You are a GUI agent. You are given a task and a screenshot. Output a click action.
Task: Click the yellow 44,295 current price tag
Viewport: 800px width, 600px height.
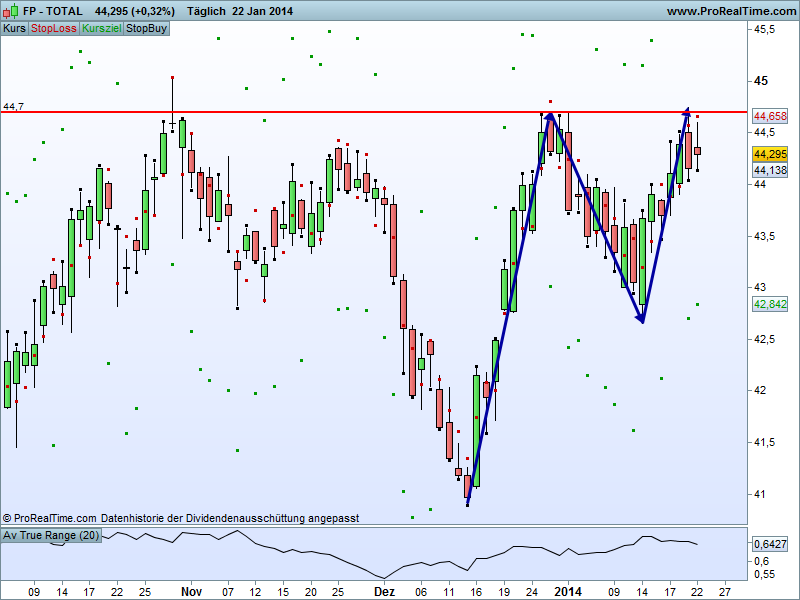[770, 154]
